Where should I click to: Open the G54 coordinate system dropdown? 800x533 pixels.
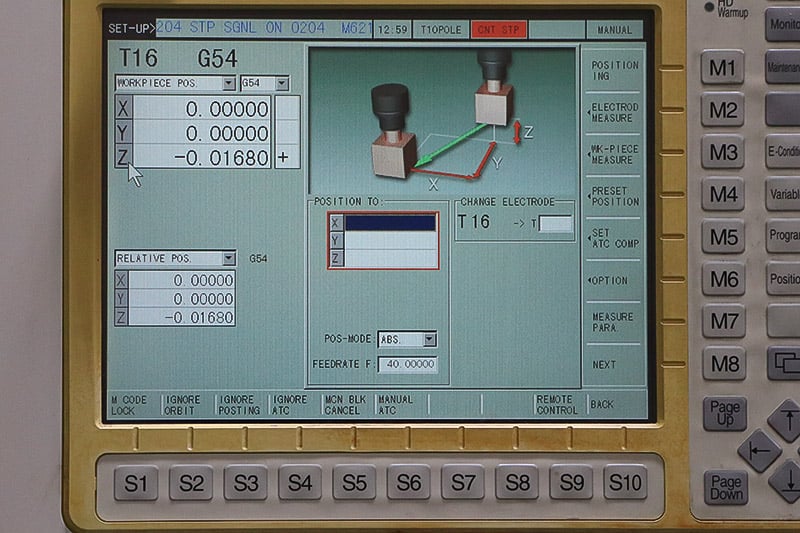coord(282,83)
